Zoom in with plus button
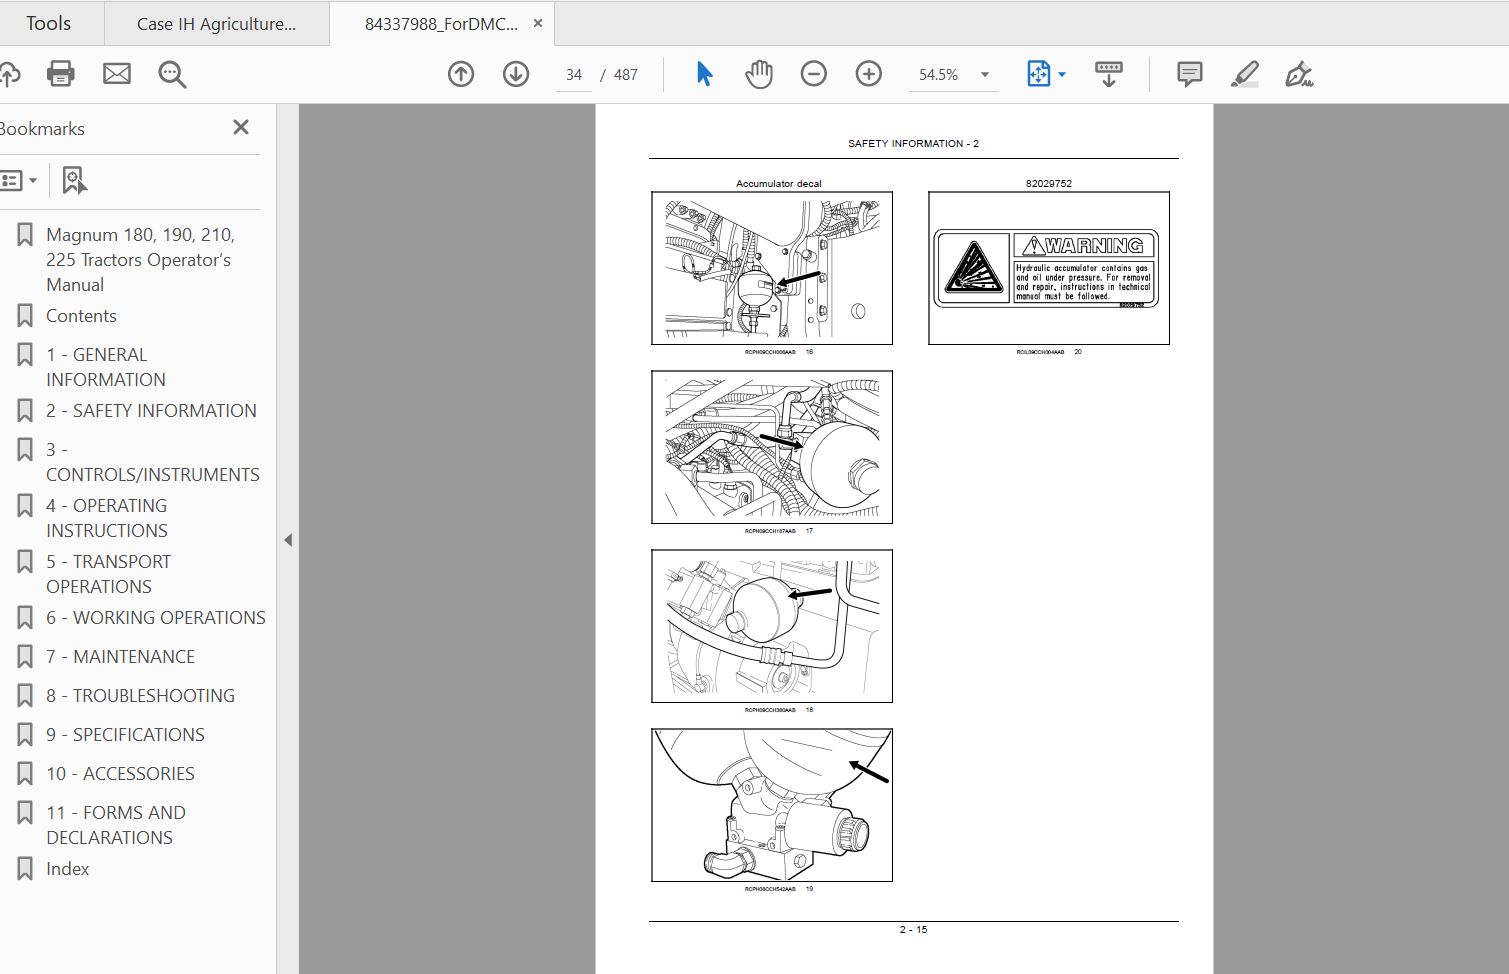Viewport: 1509px width, 974px height. click(869, 74)
